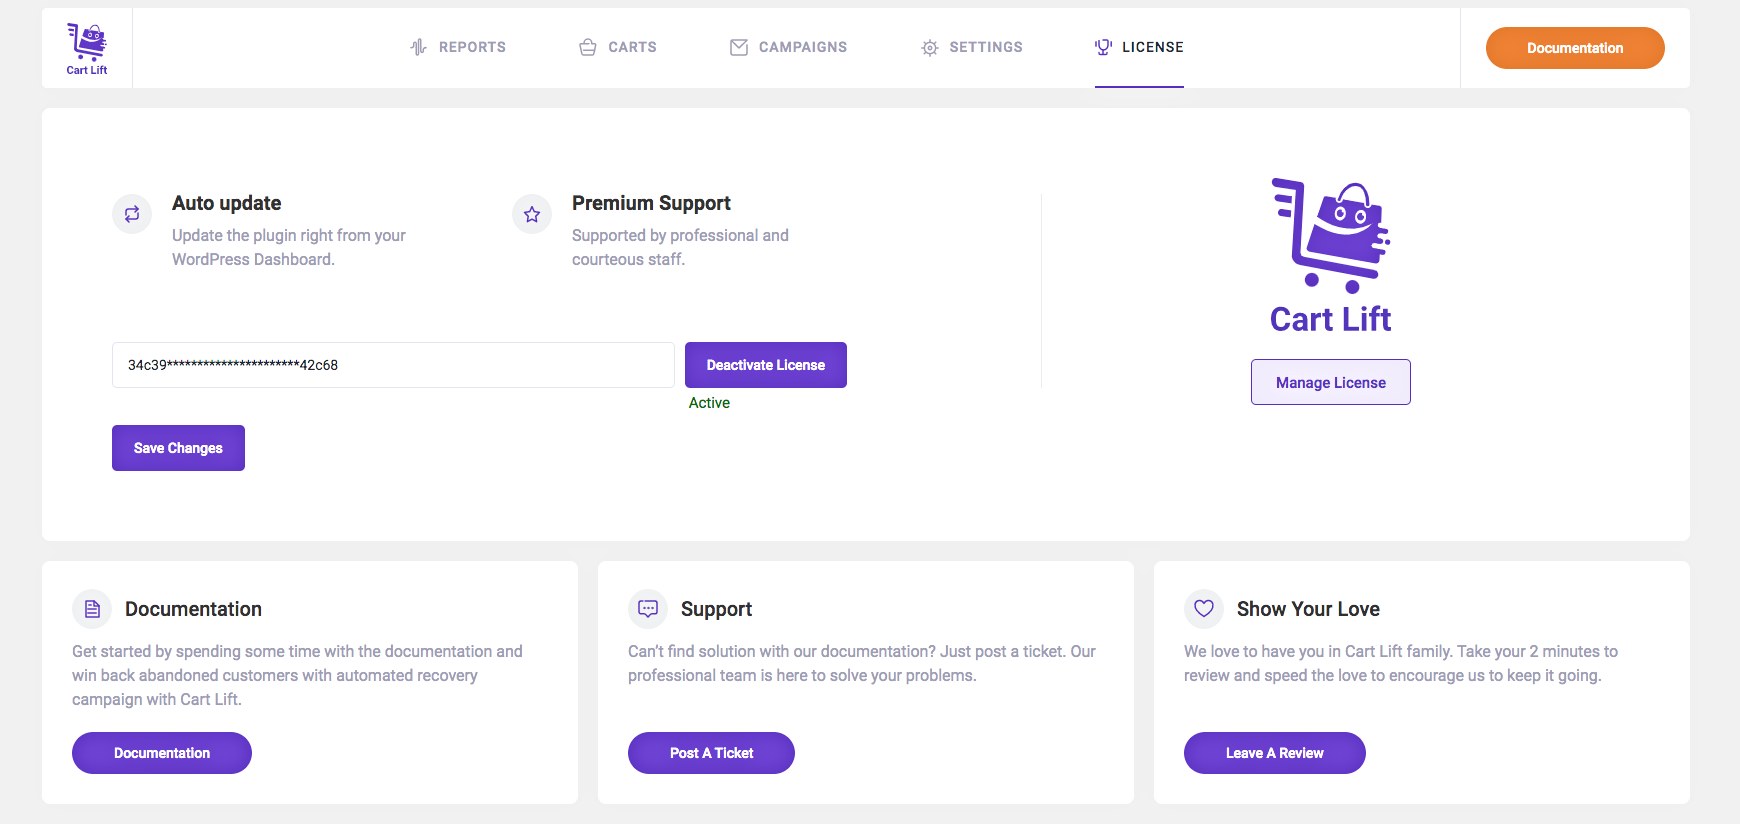The height and width of the screenshot is (824, 1740).
Task: Click the Settings gear icon in navigation
Action: tap(930, 47)
